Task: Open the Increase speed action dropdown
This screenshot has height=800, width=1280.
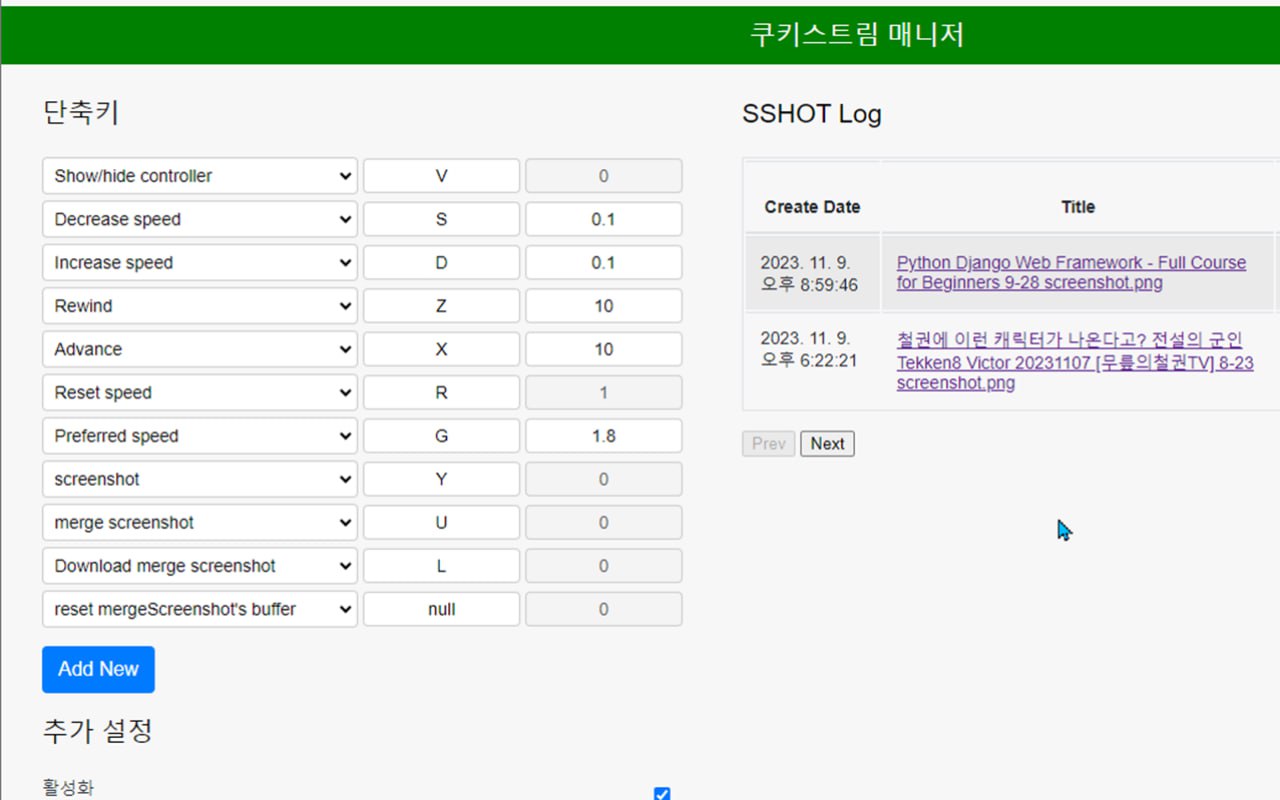Action: [200, 263]
